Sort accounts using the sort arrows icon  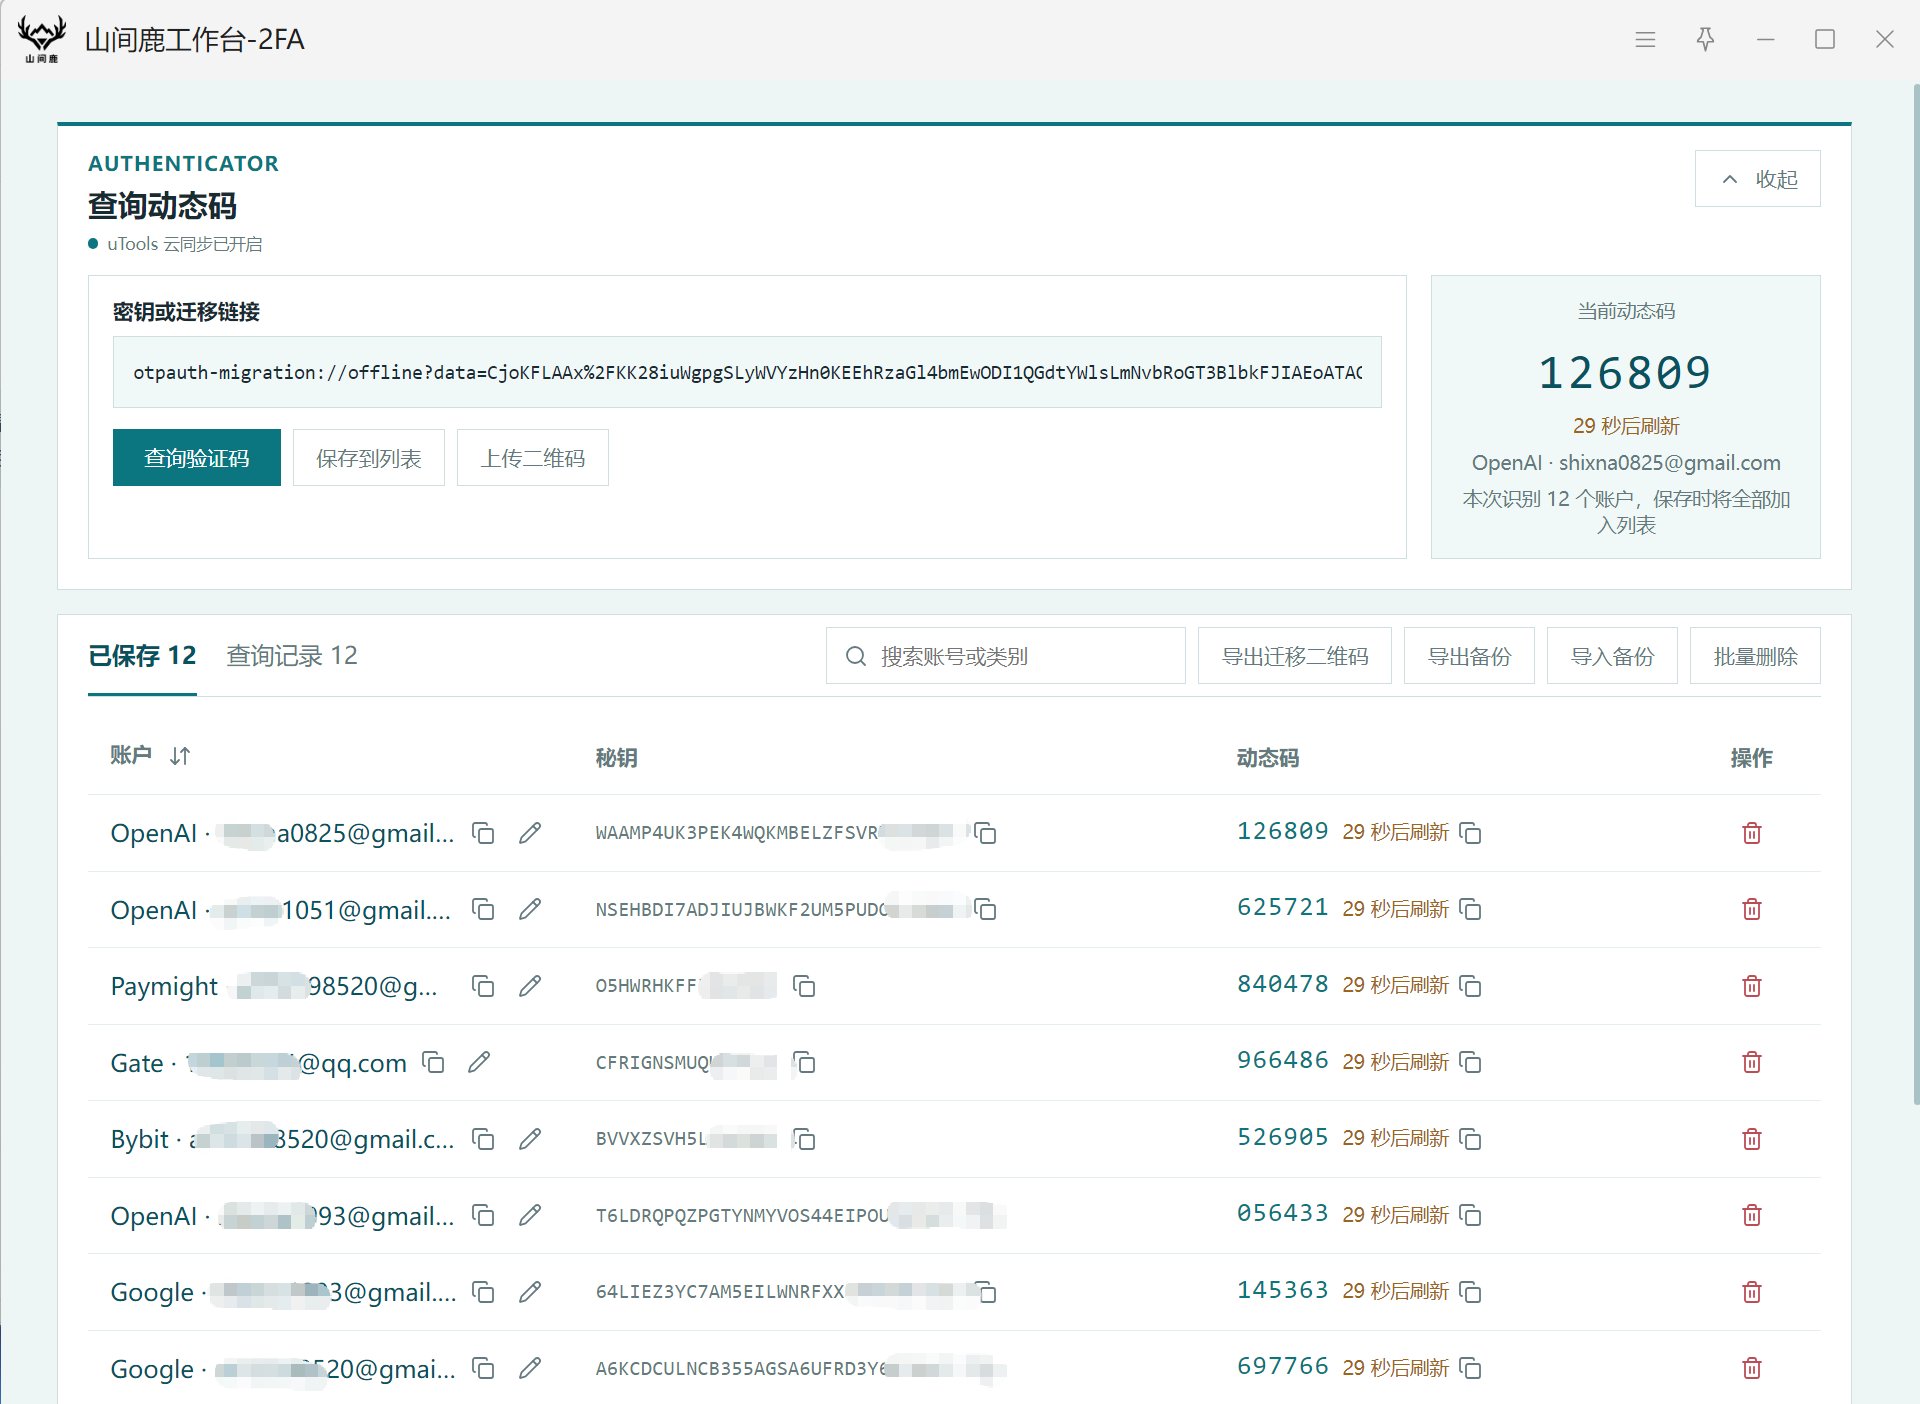pos(180,756)
